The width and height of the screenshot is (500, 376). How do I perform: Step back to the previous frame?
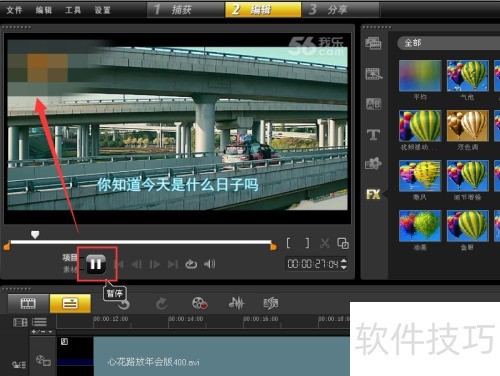136,264
